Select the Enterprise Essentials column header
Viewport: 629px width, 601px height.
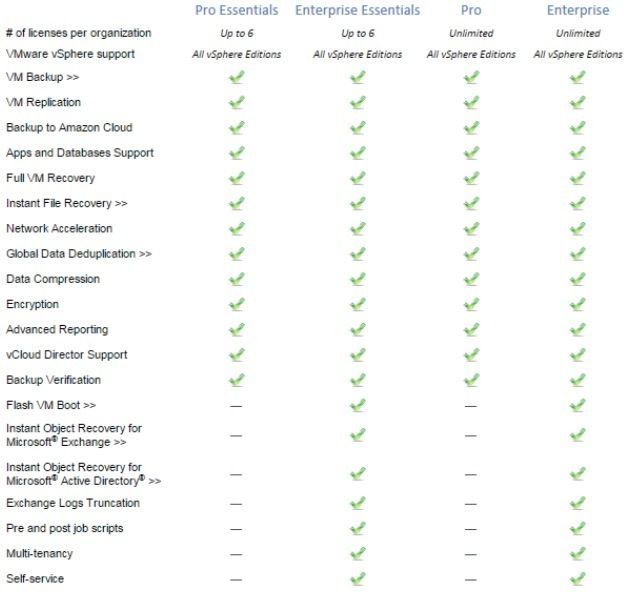coord(357,10)
